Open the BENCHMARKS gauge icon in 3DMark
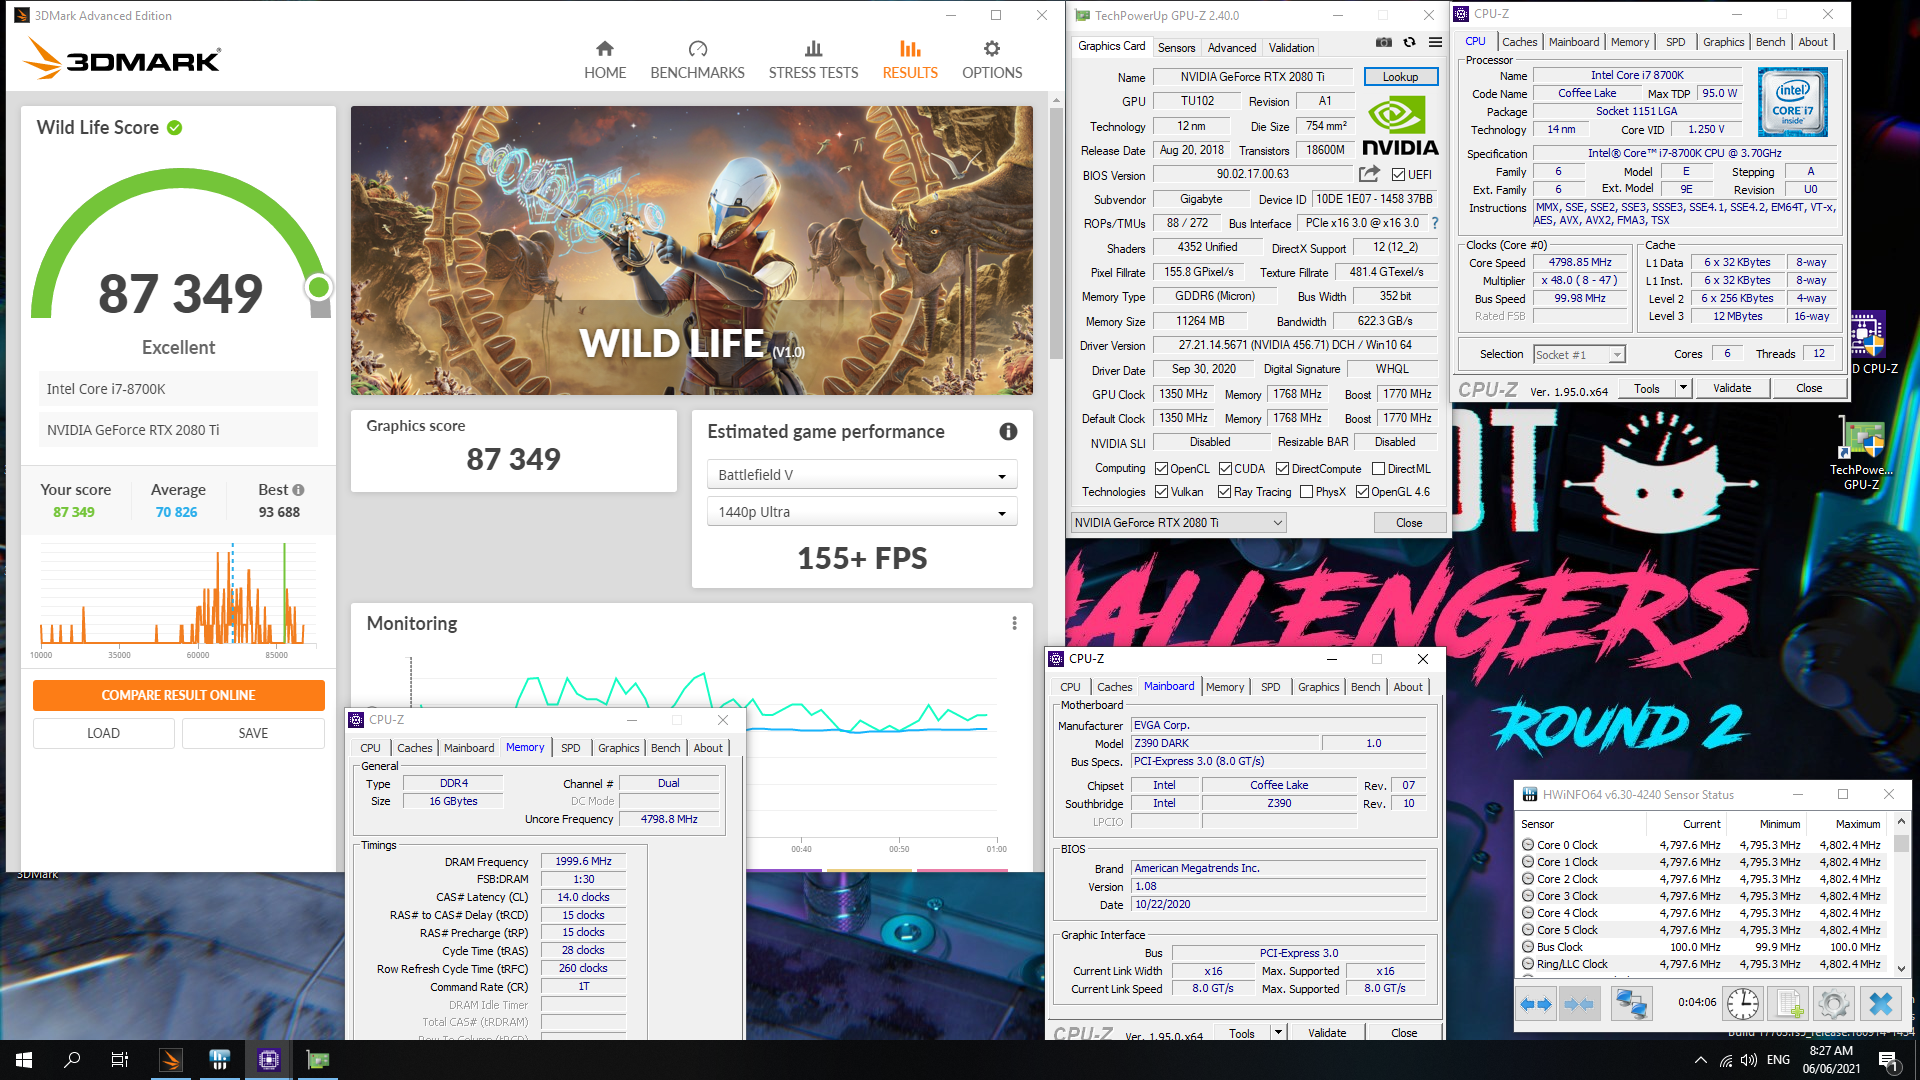This screenshot has height=1080, width=1920. (697, 49)
